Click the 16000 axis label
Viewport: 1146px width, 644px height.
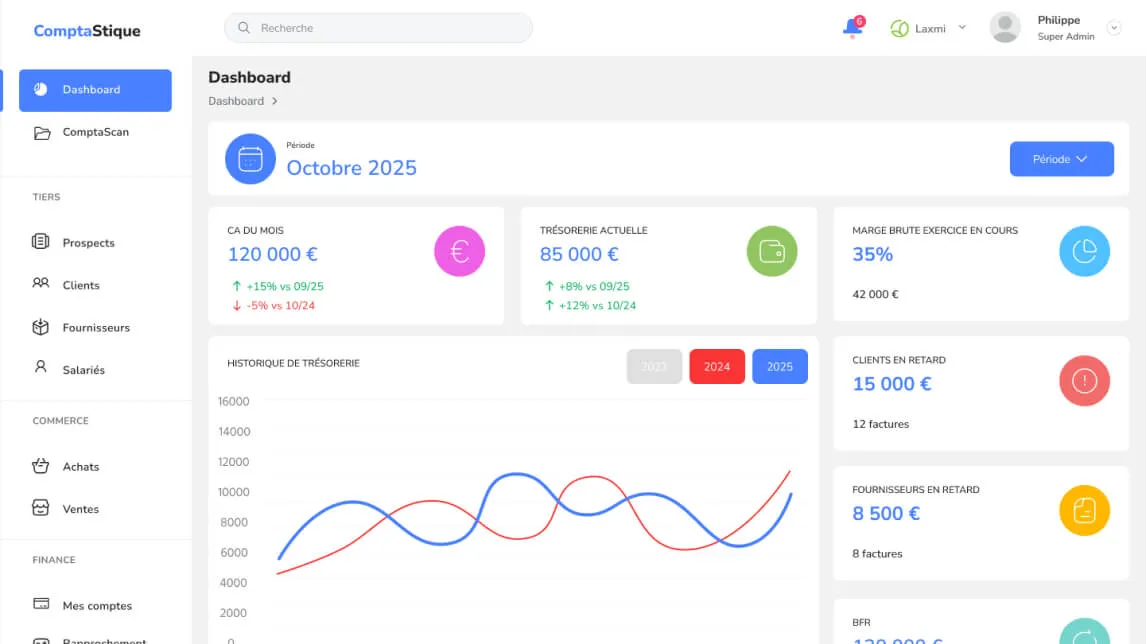click(234, 401)
